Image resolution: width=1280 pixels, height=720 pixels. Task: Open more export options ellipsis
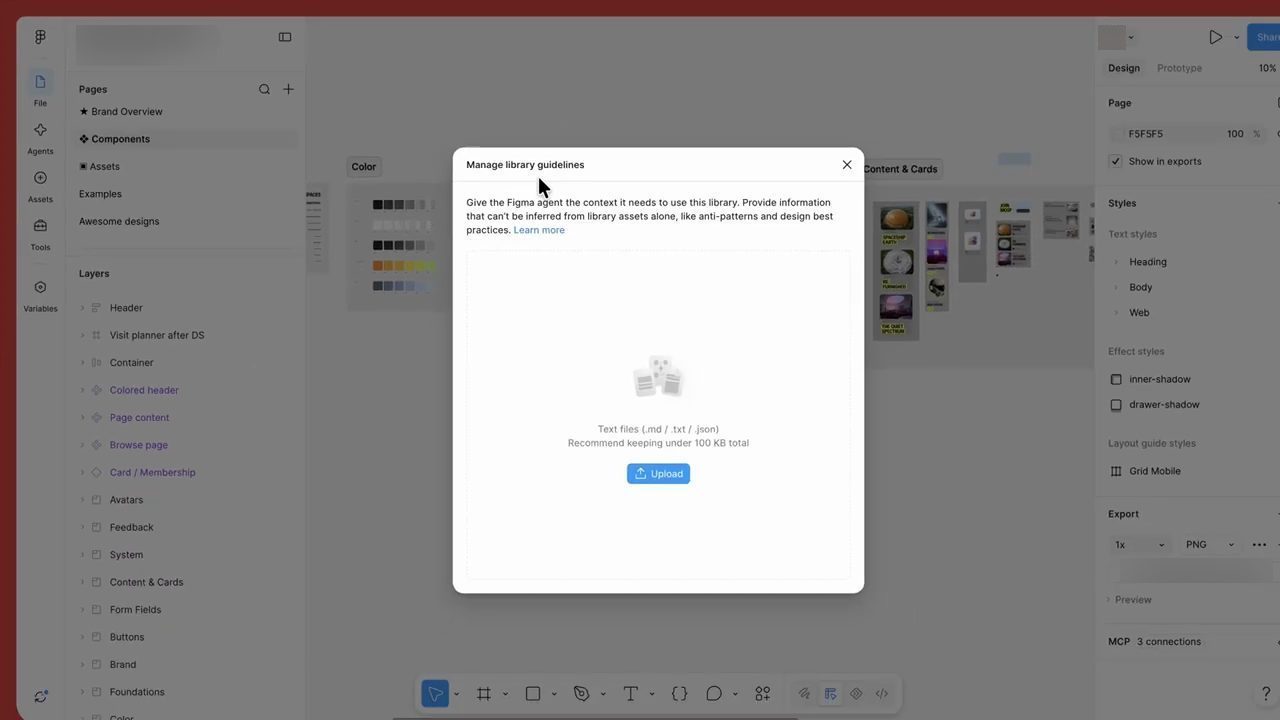(x=1259, y=545)
